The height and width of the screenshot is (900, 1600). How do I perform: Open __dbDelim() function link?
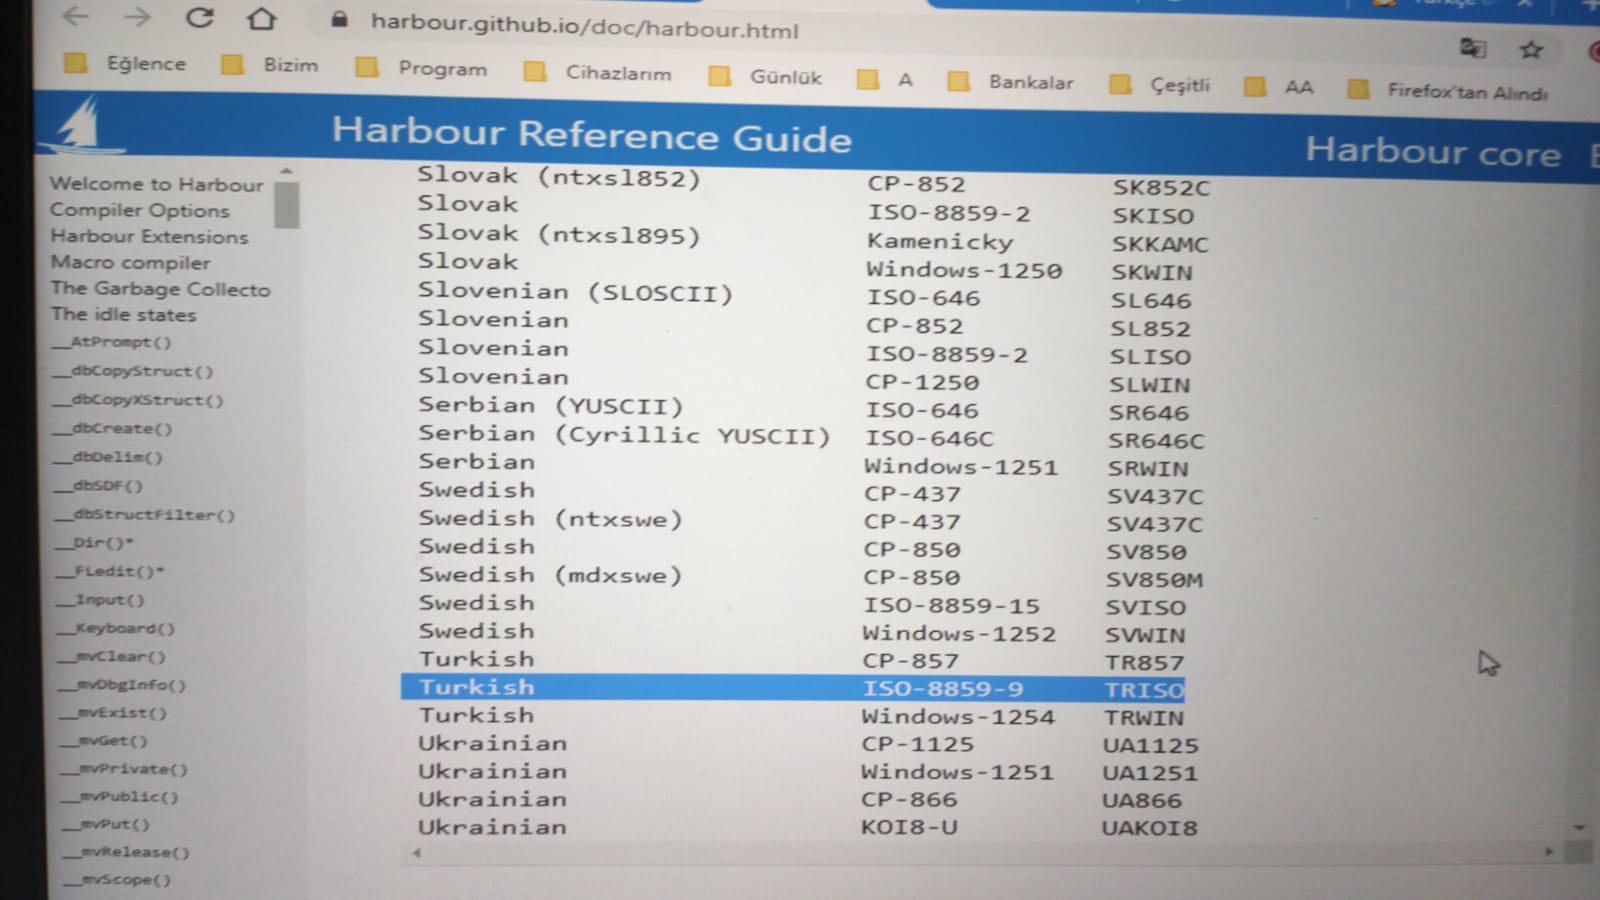[109, 457]
